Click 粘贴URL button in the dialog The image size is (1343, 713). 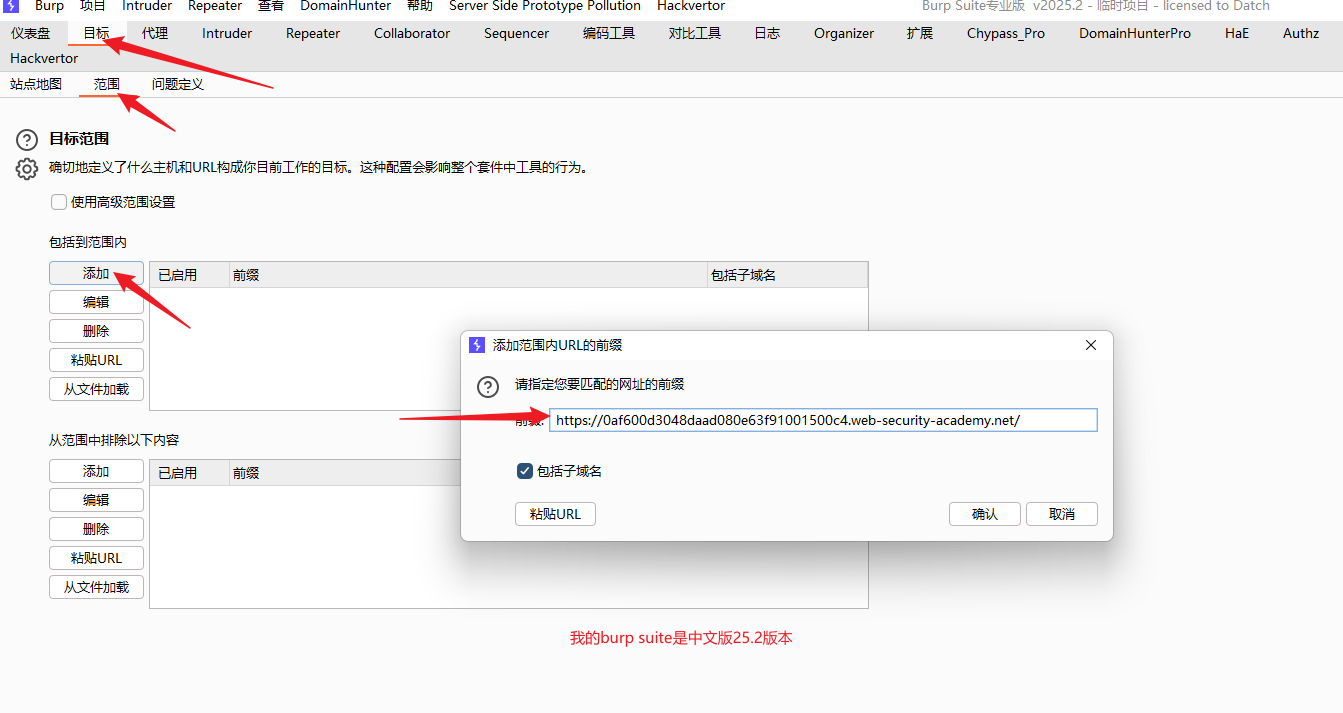click(x=556, y=514)
